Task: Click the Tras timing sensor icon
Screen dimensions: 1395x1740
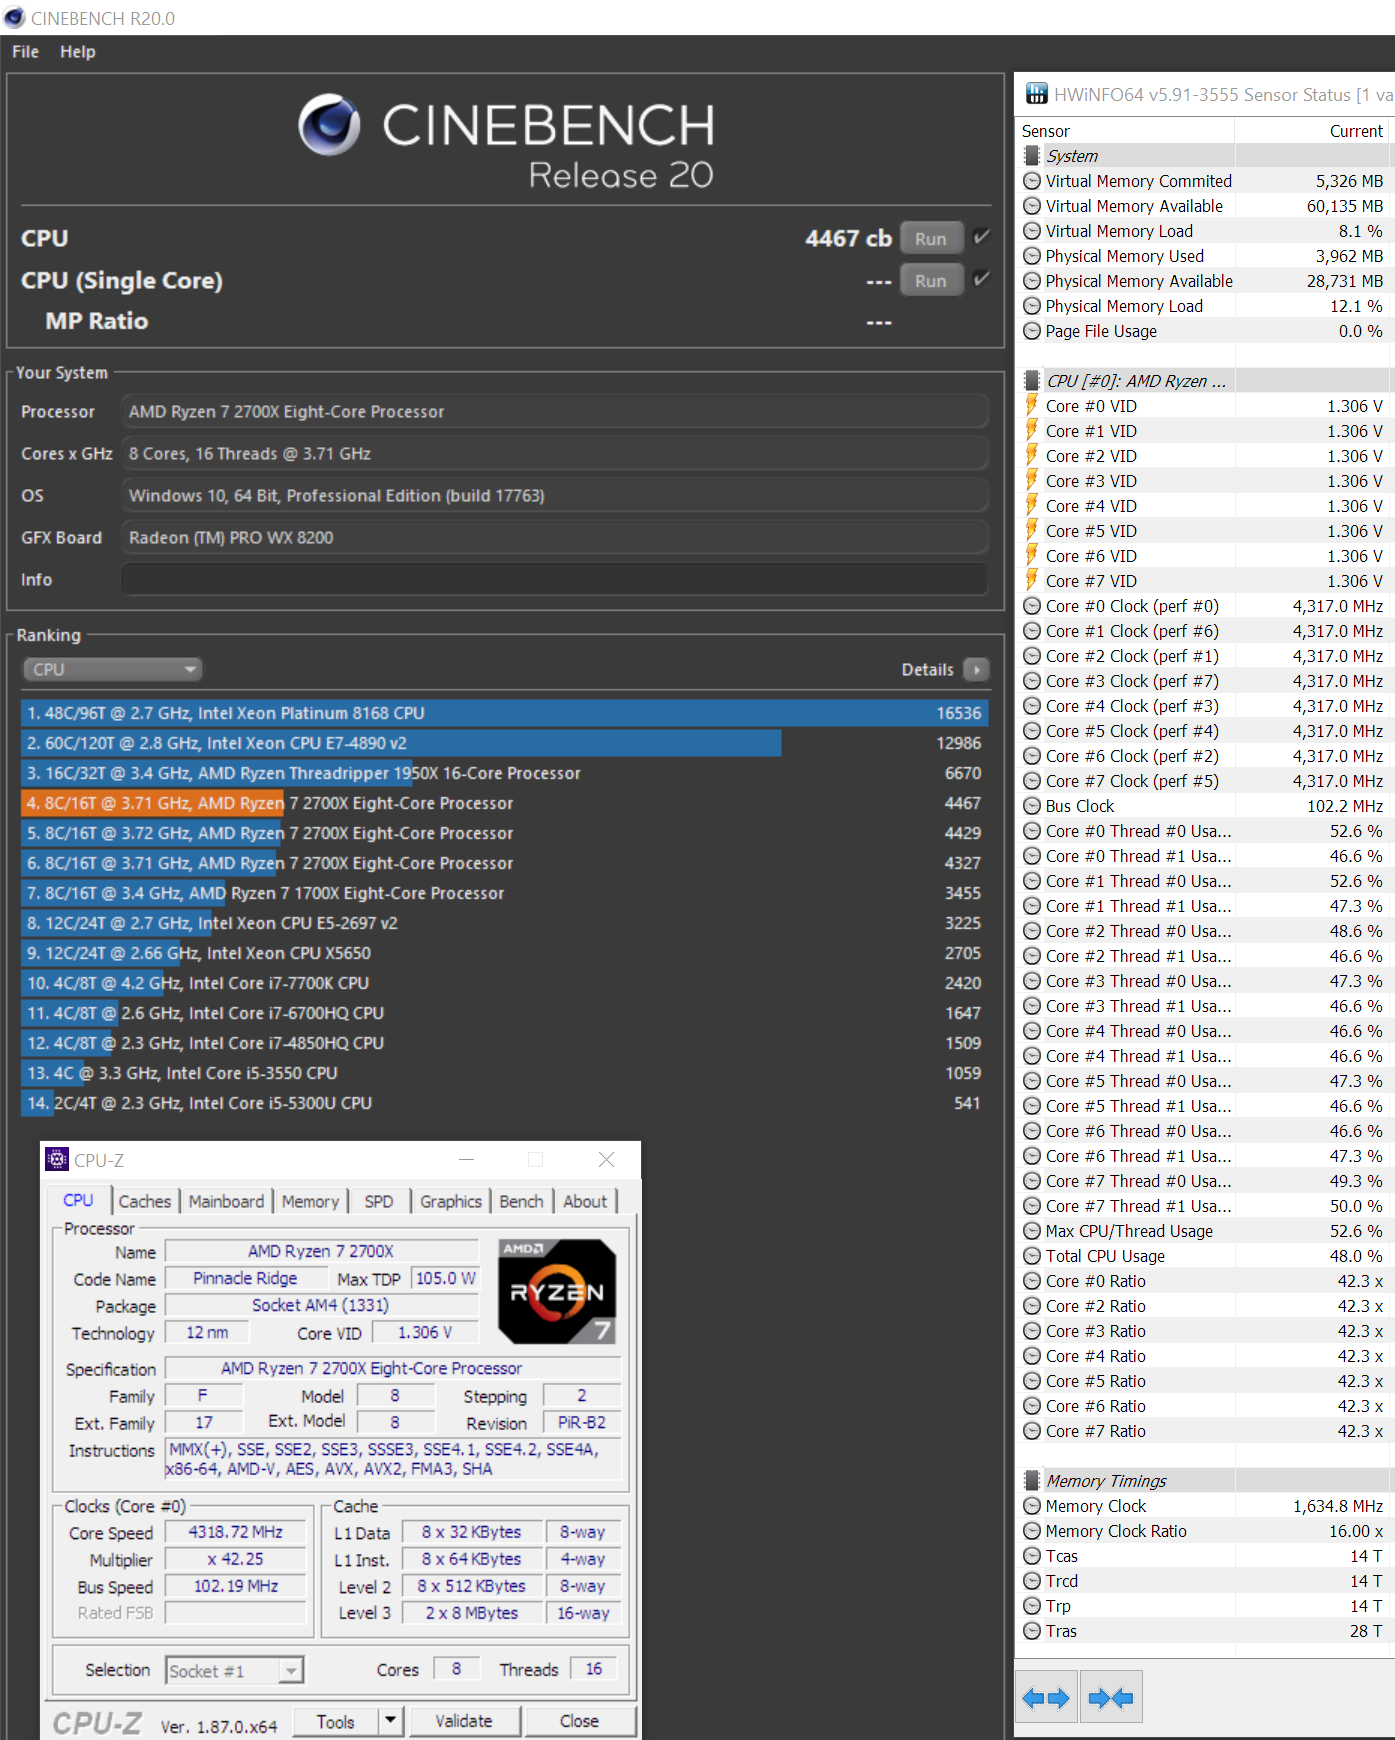Action: point(1032,1631)
